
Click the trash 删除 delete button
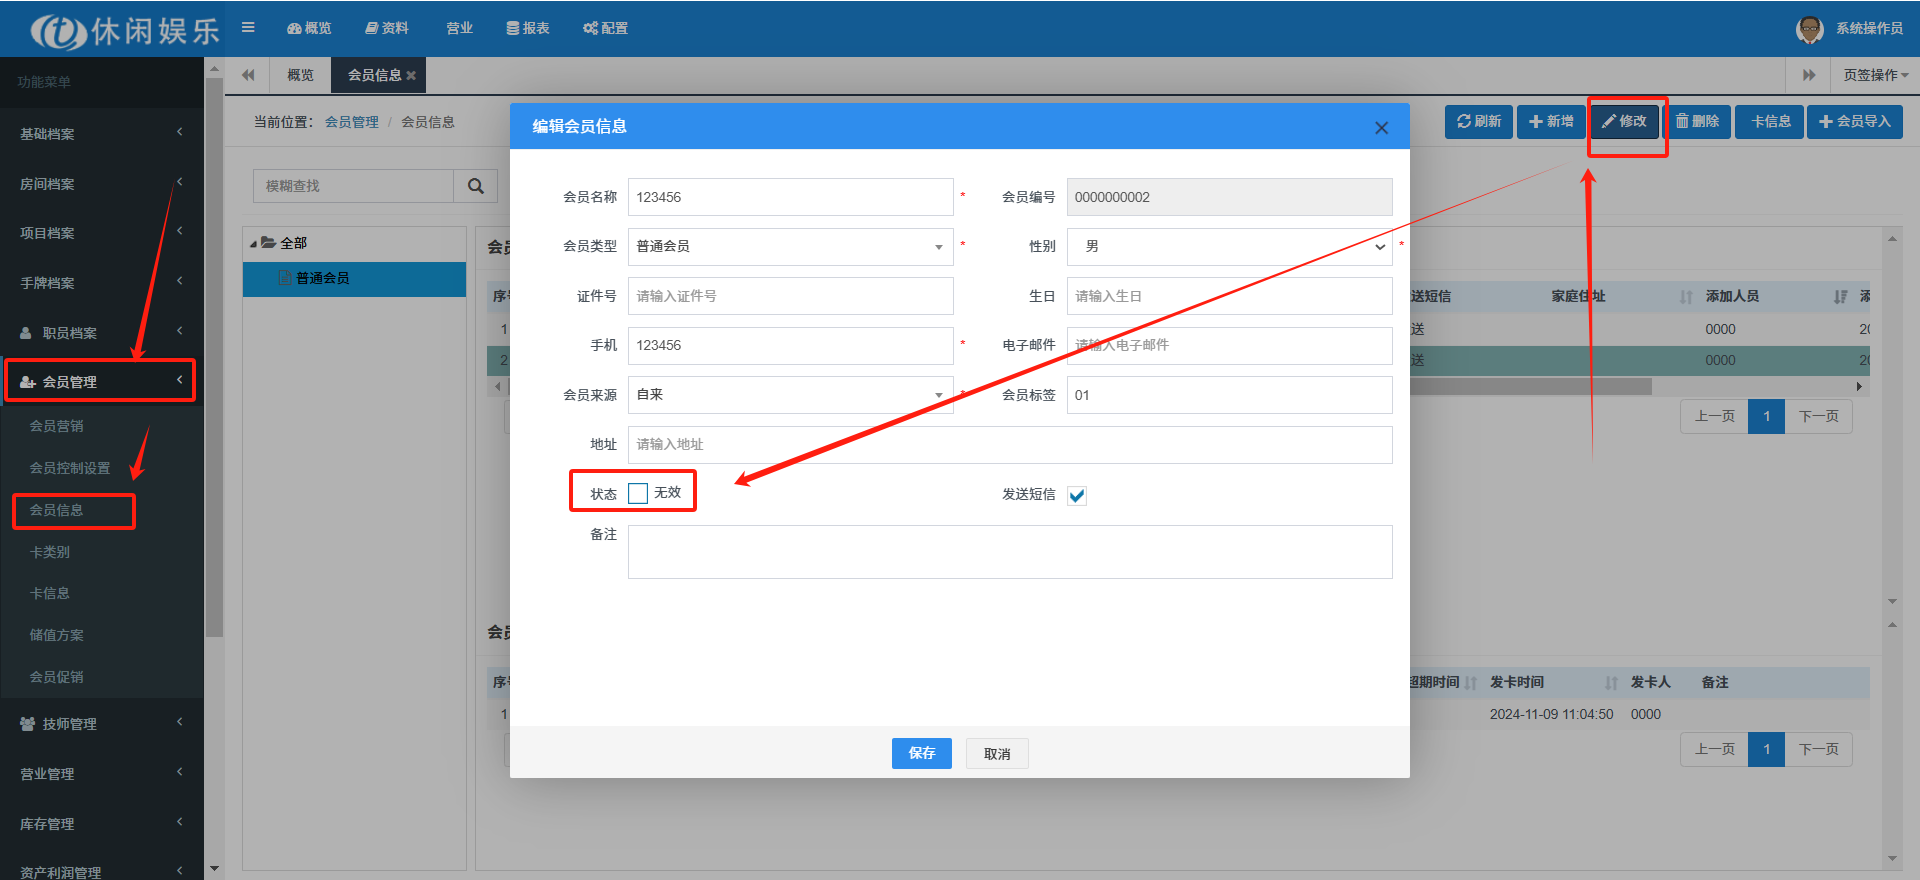pos(1697,121)
